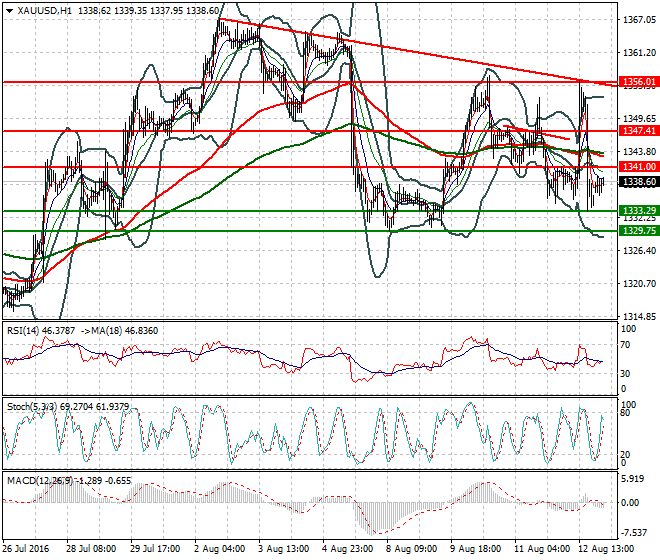Select the 8 Aug 09:00 time label
The width and height of the screenshot is (660, 560).
[x=411, y=549]
